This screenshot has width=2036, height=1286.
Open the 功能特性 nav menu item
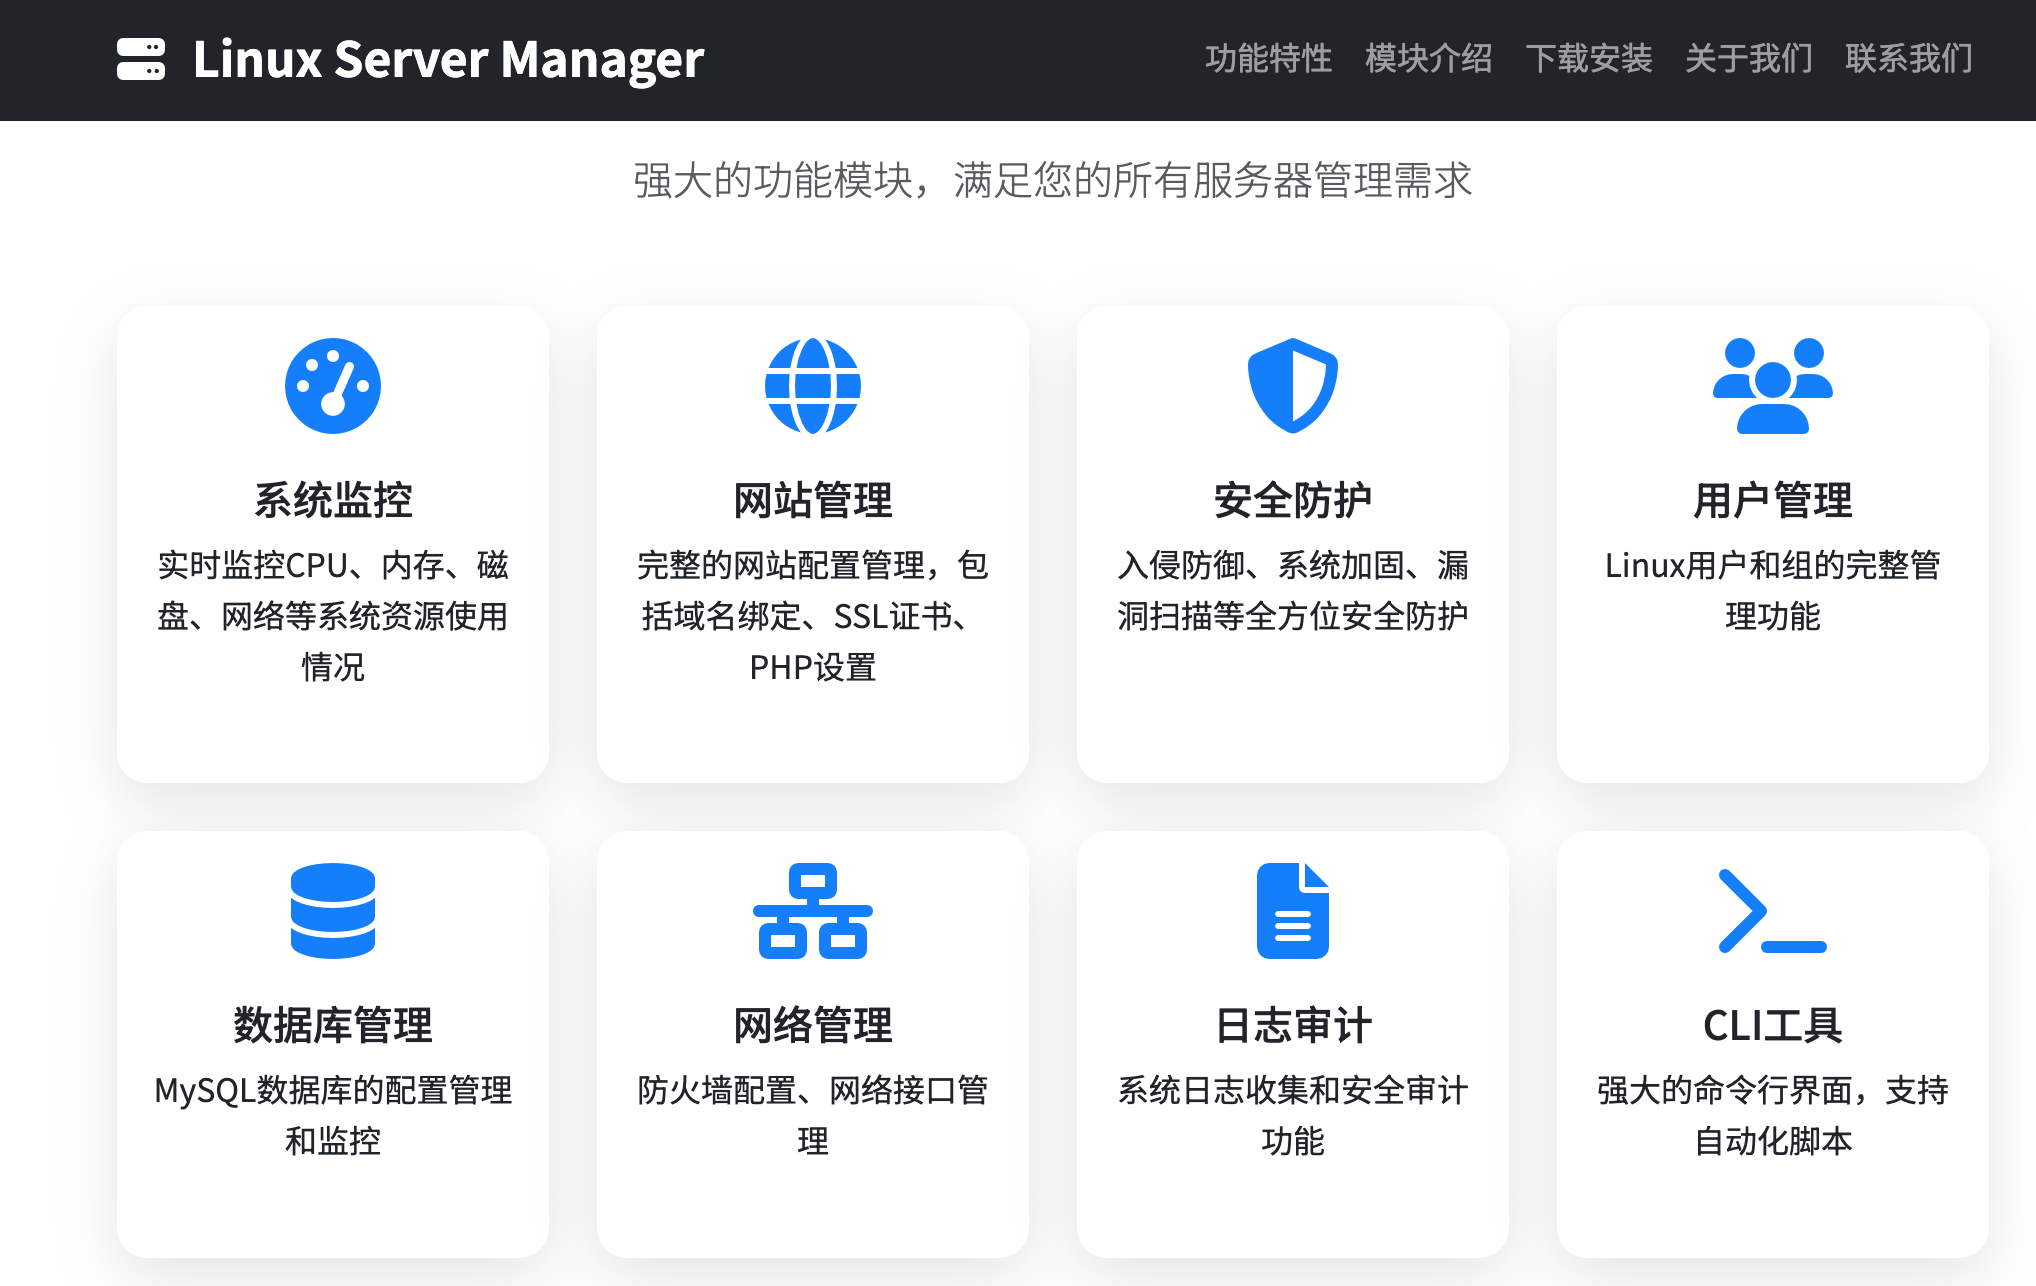tap(1268, 59)
